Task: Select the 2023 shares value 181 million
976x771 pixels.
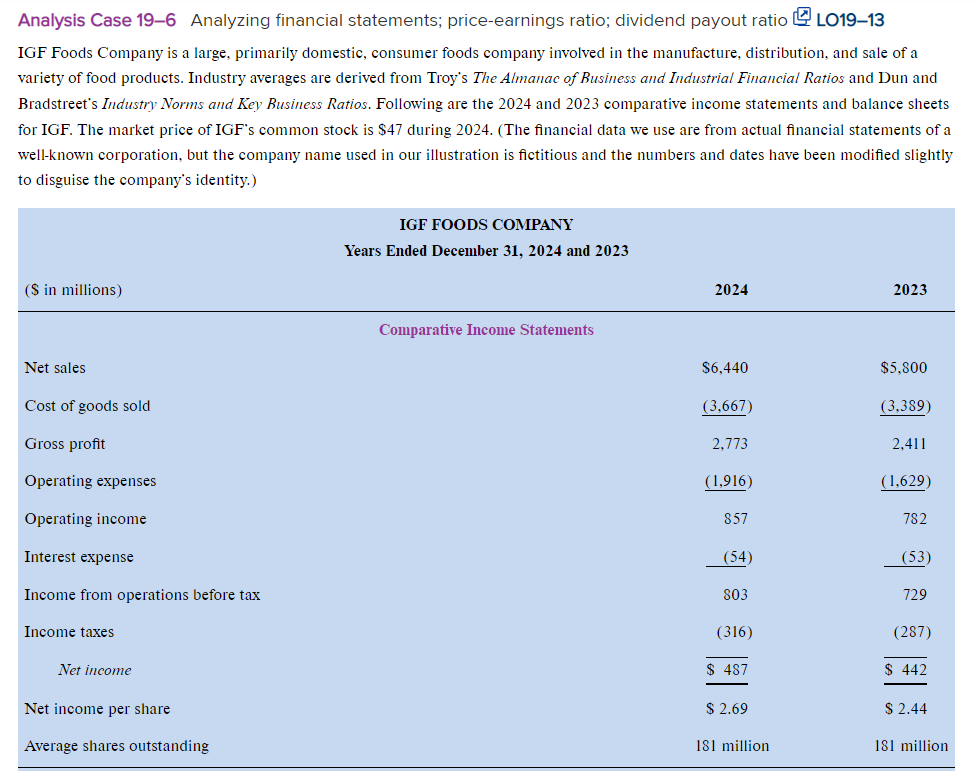Action: pyautogui.click(x=911, y=746)
